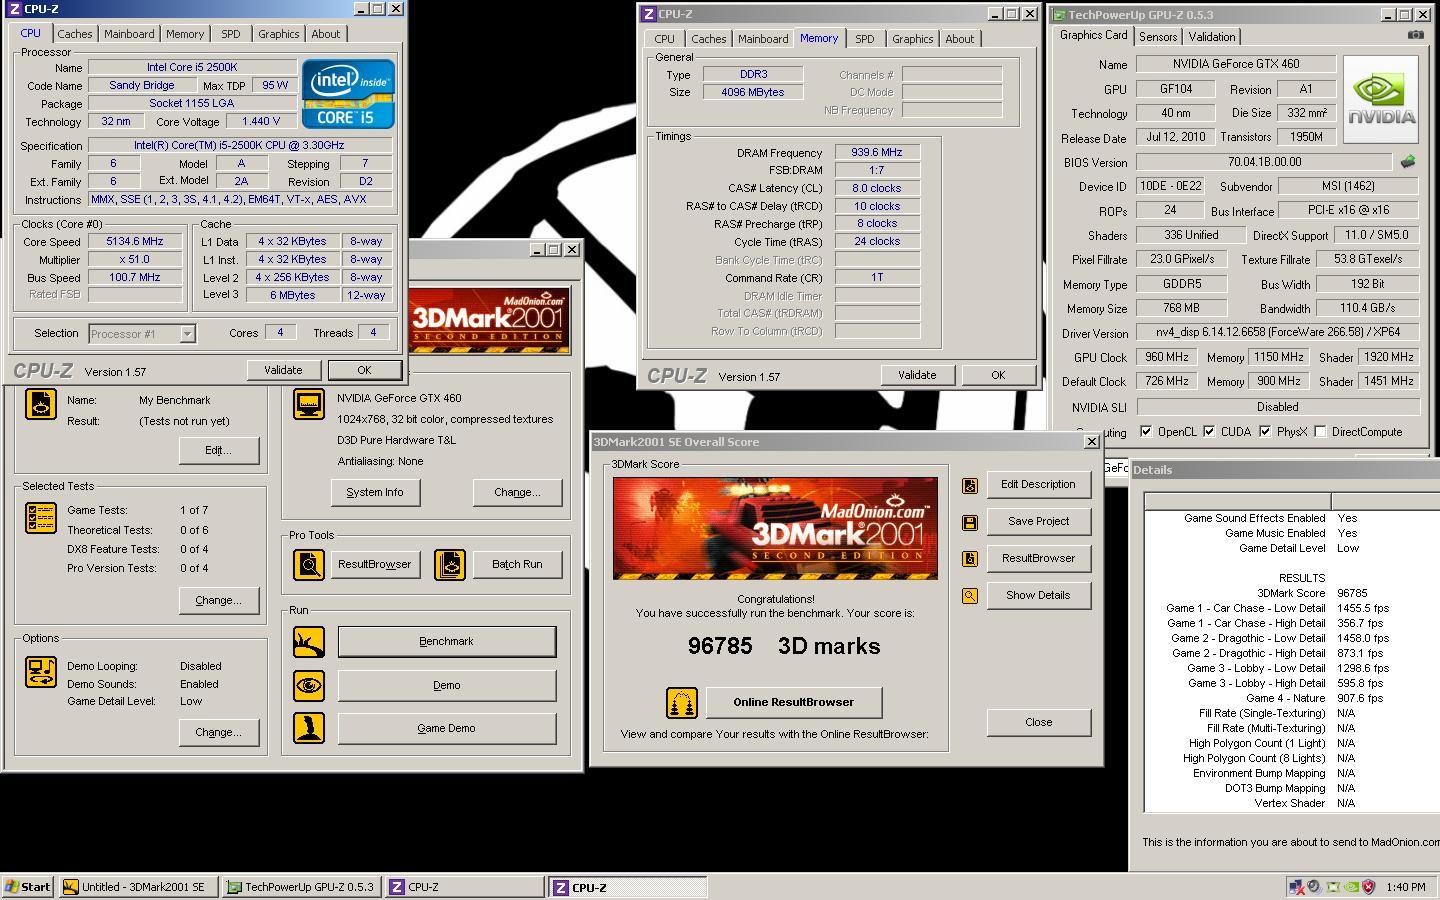Click the Game Demo joystick icon
The image size is (1440, 900).
click(x=309, y=728)
